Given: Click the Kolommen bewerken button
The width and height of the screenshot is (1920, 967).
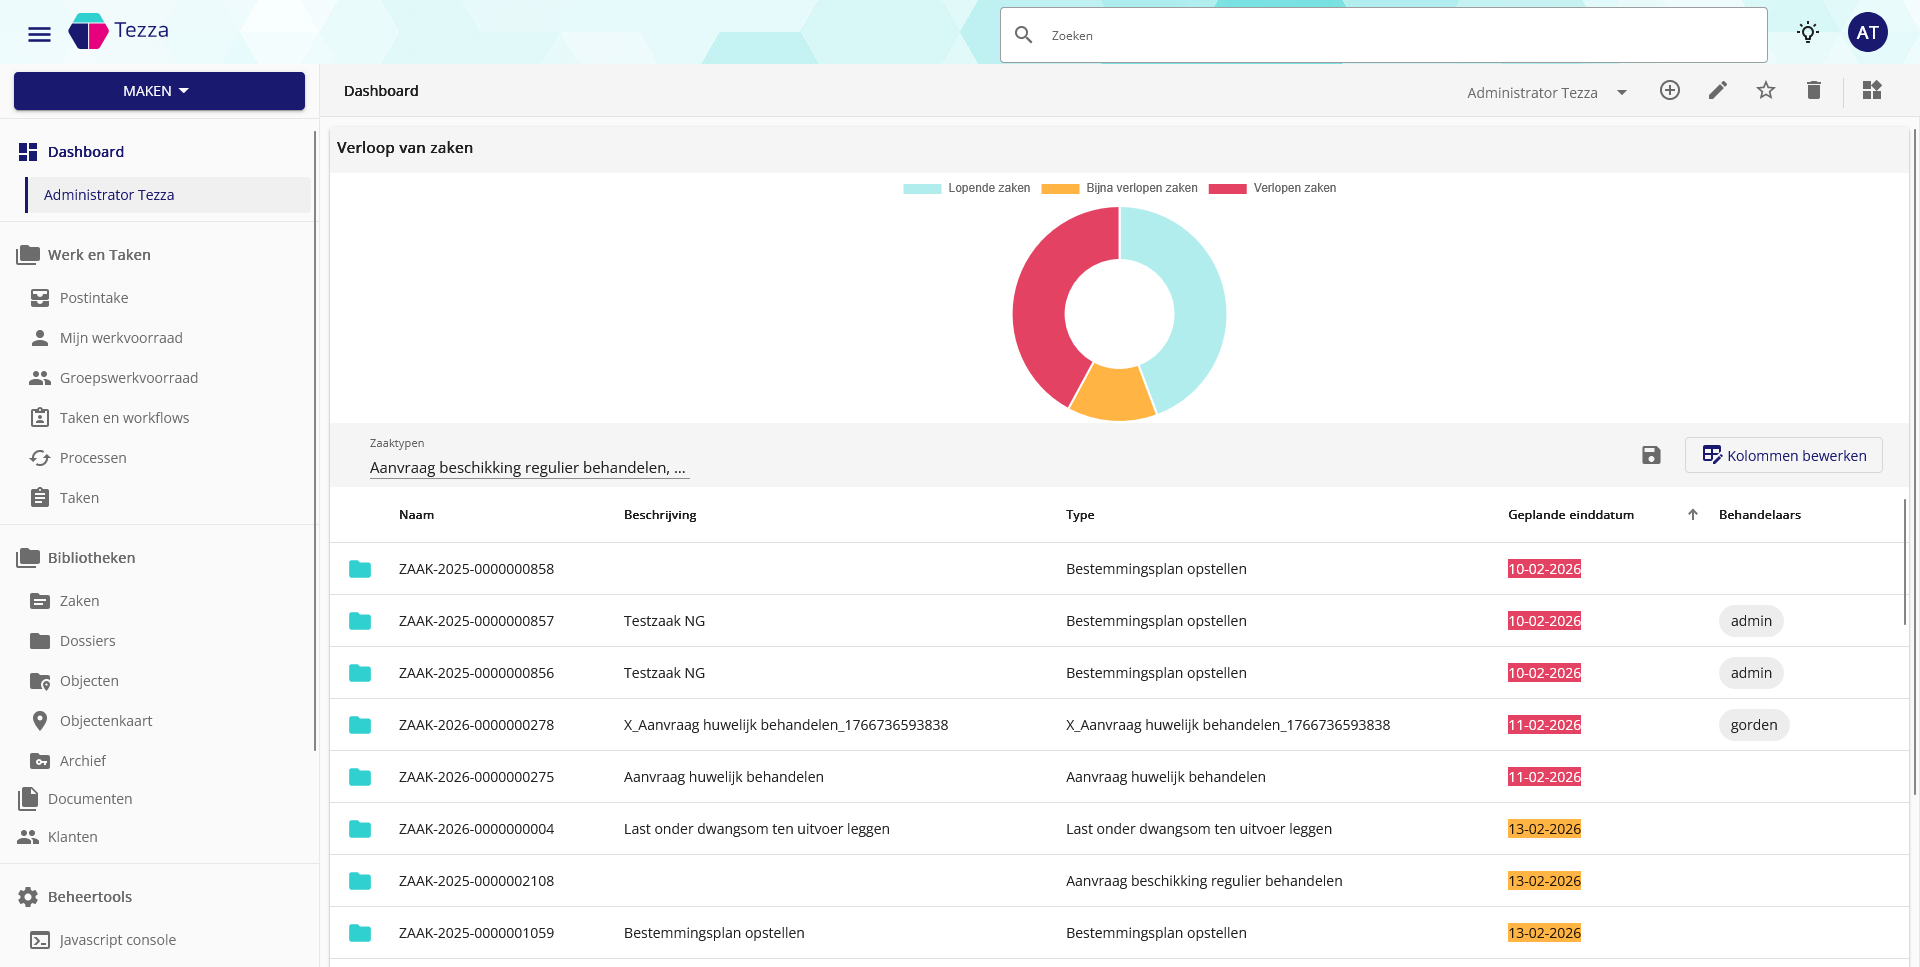Looking at the screenshot, I should (1783, 456).
